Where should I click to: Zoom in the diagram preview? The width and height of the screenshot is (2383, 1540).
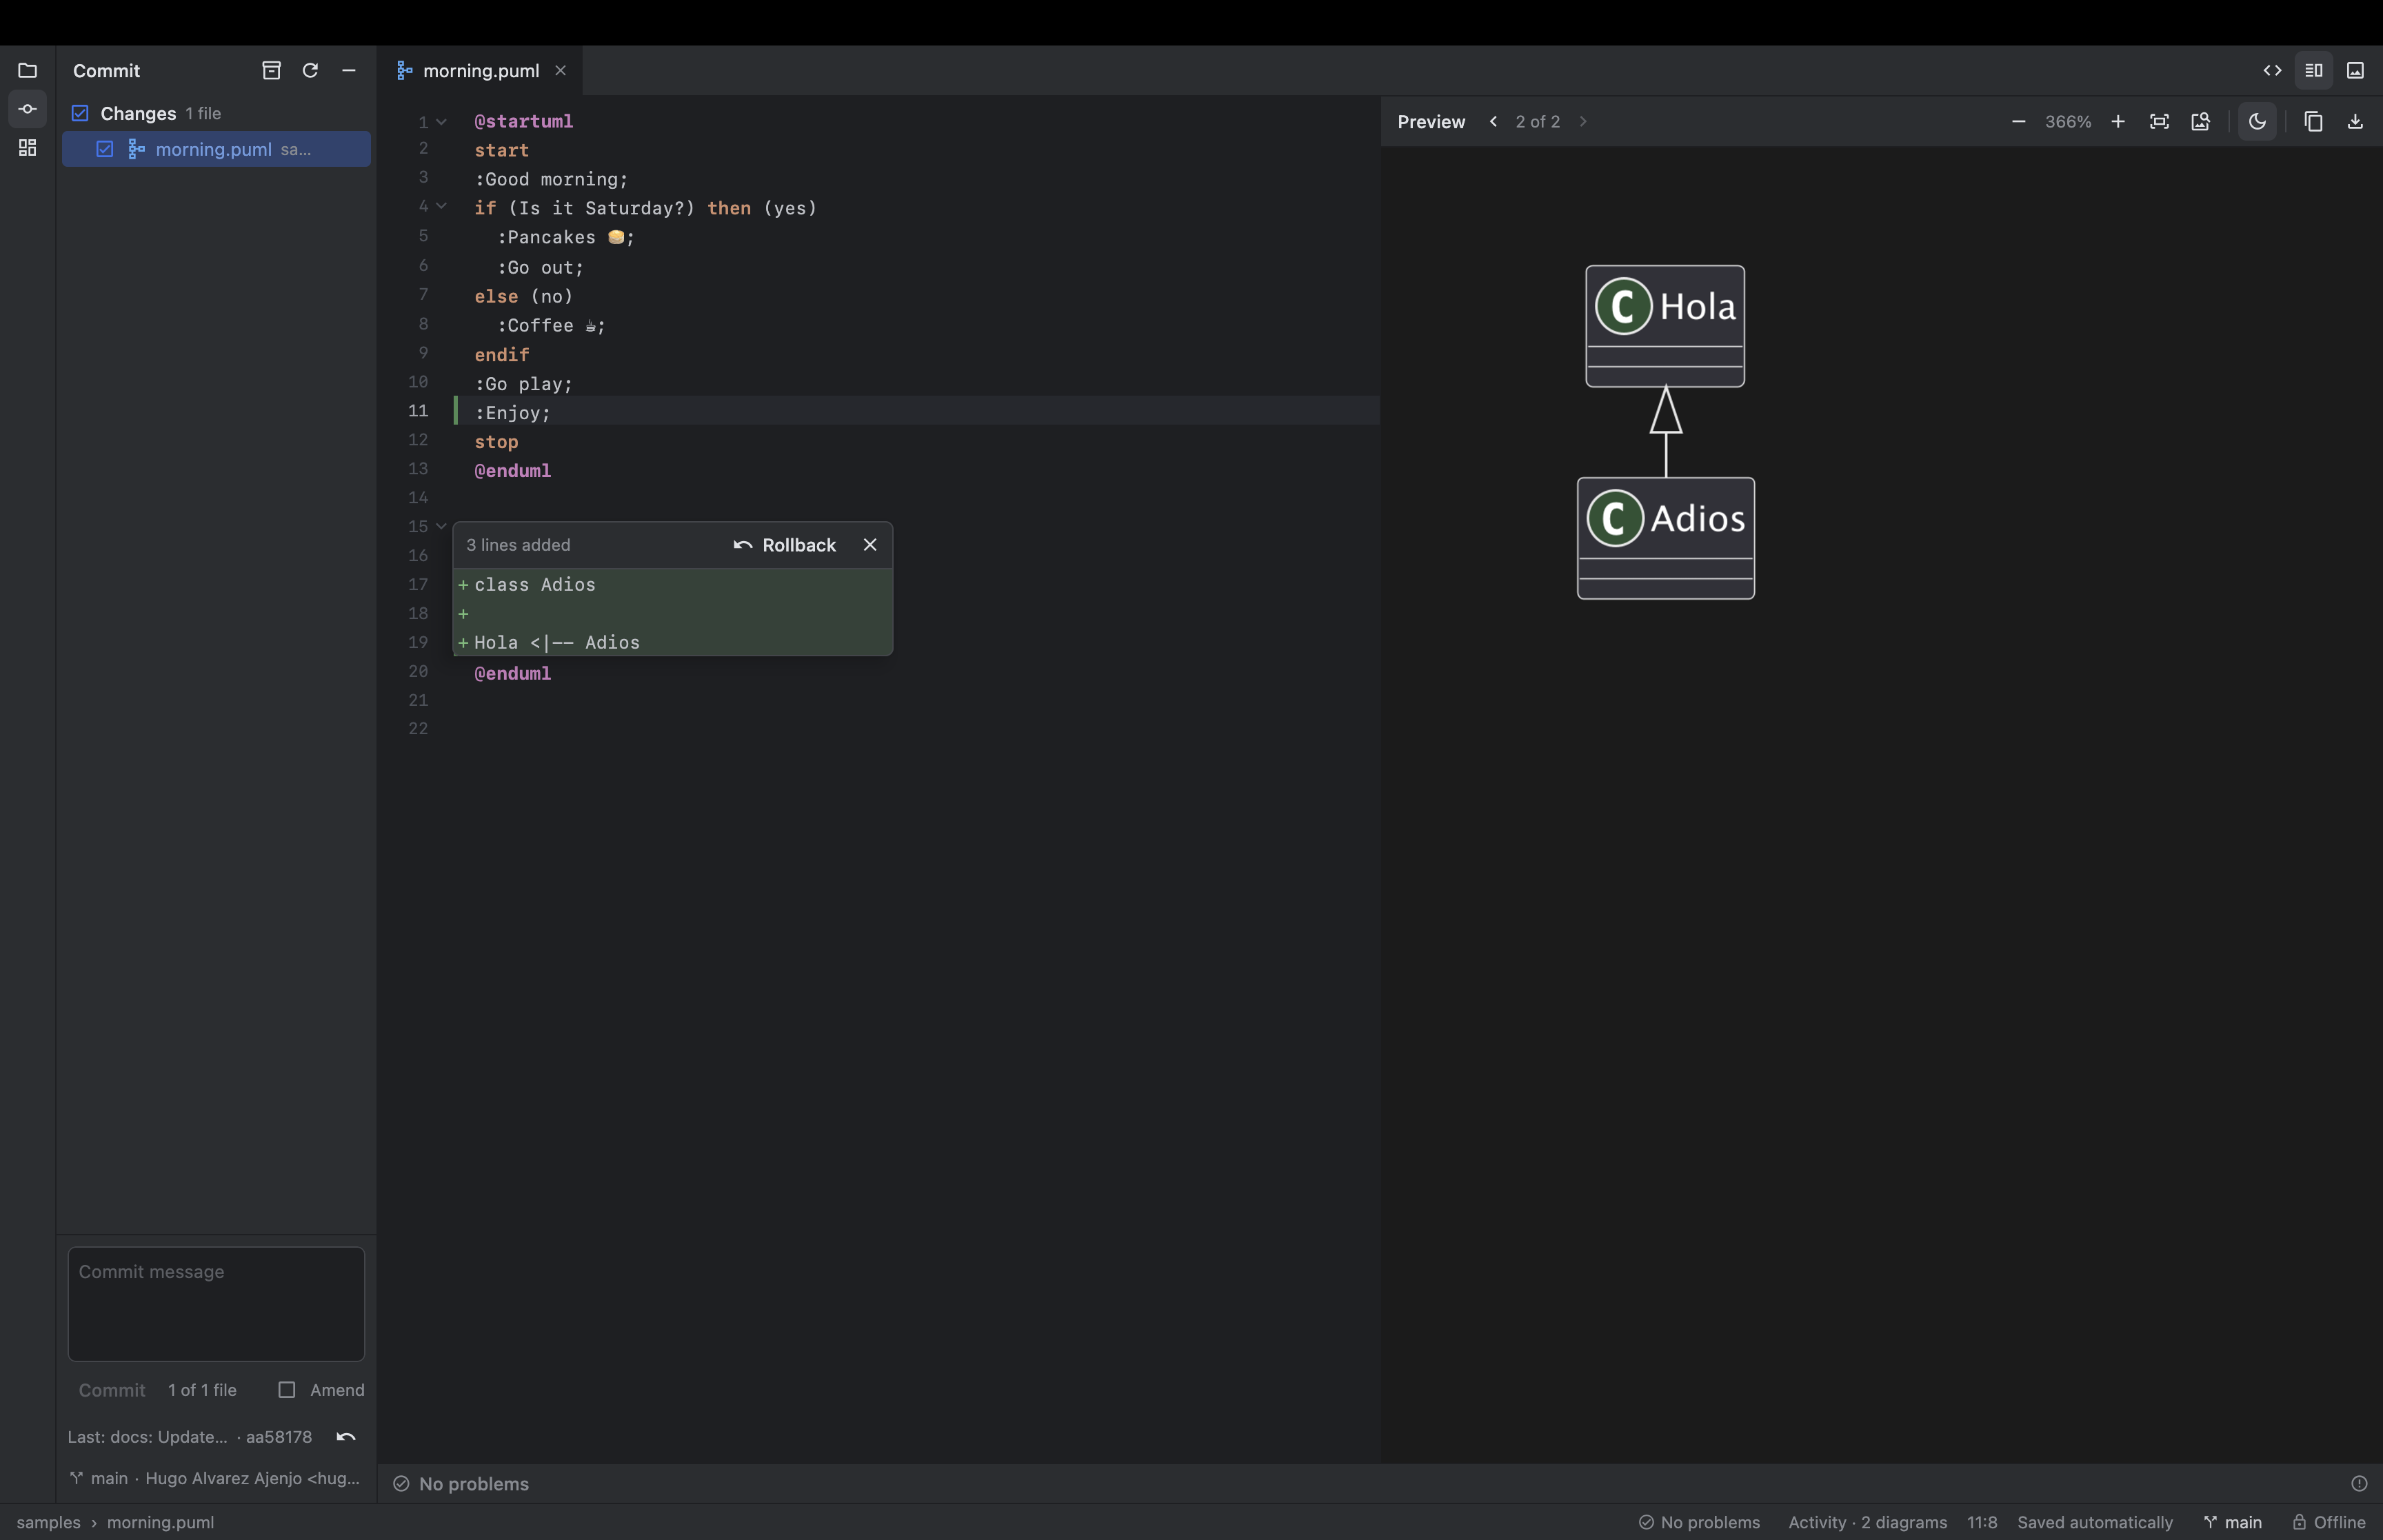pos(2118,121)
